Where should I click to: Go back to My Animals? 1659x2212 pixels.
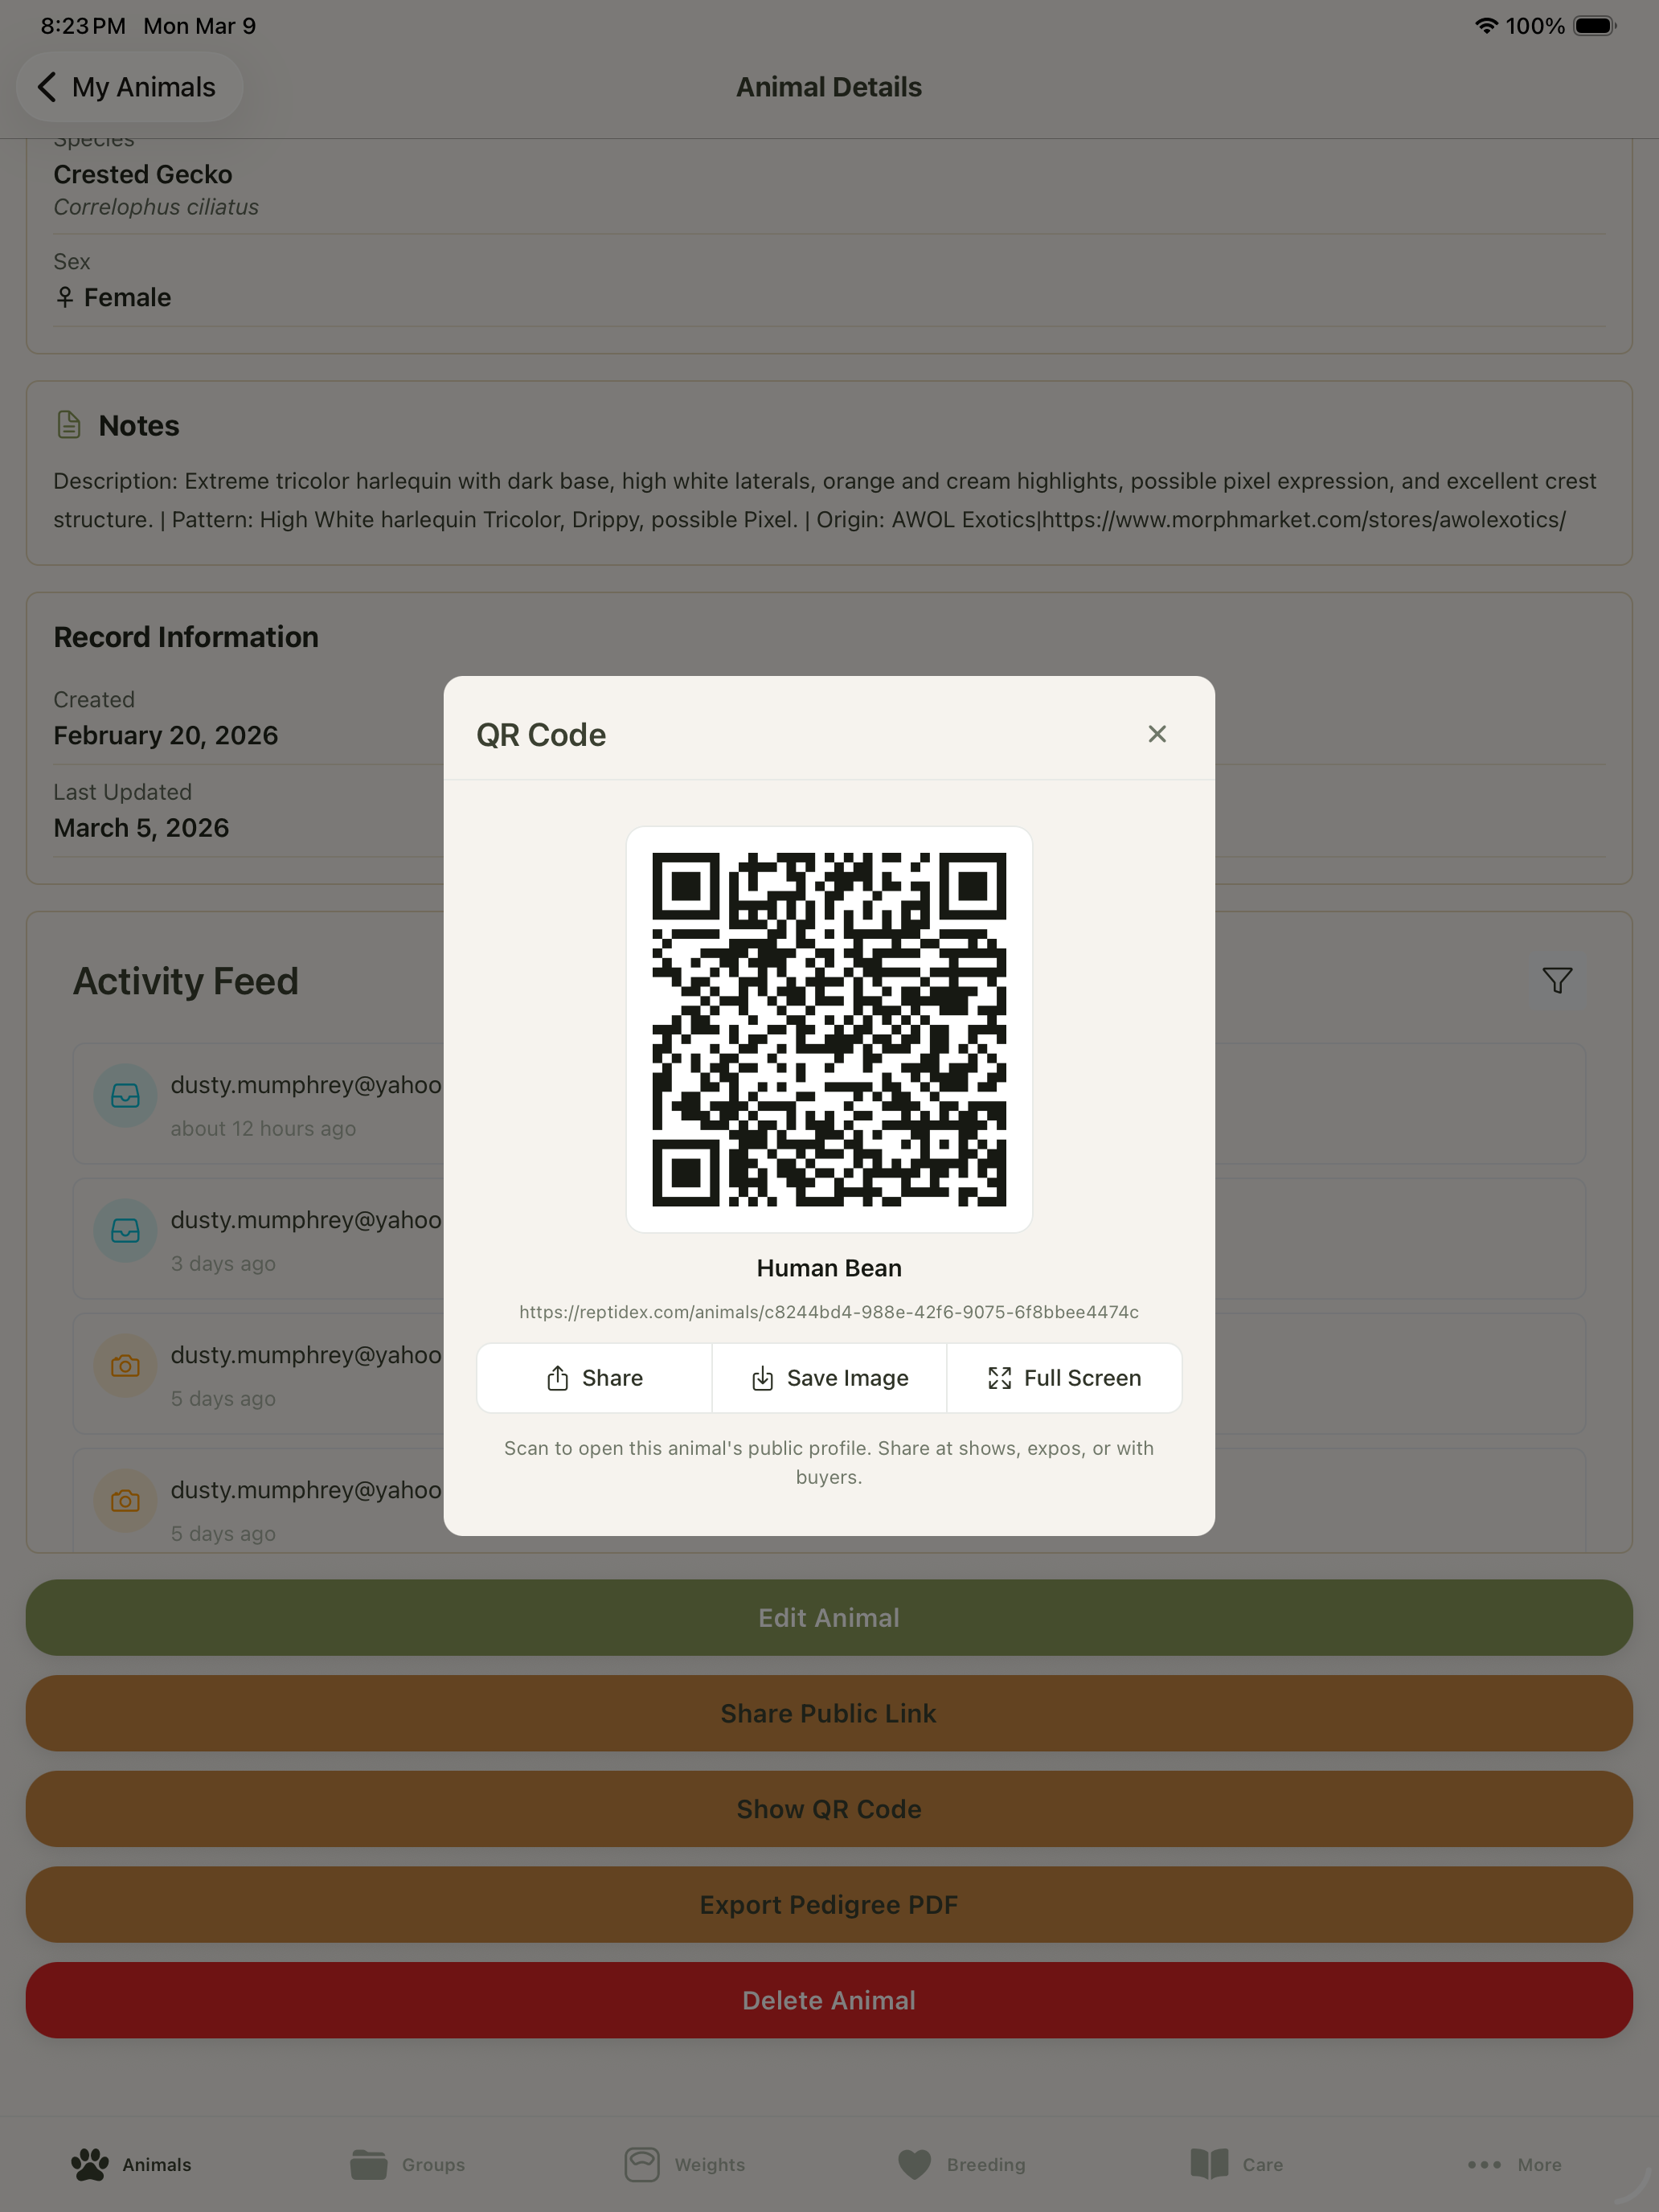(129, 87)
